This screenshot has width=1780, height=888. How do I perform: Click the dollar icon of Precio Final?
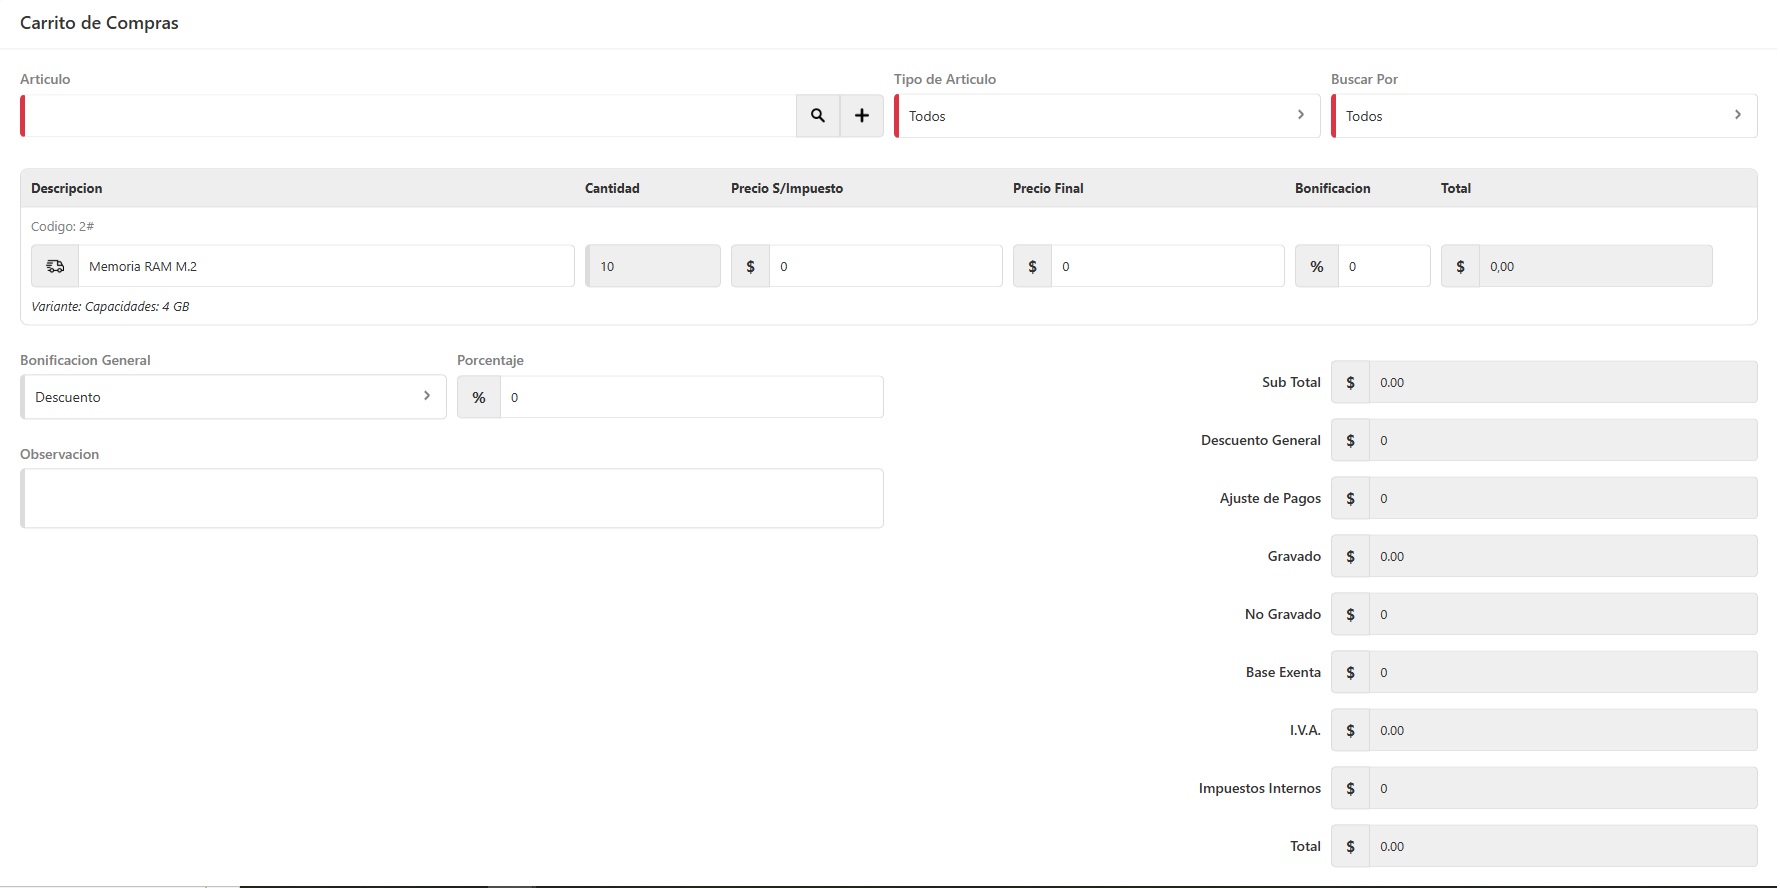[x=1032, y=267]
